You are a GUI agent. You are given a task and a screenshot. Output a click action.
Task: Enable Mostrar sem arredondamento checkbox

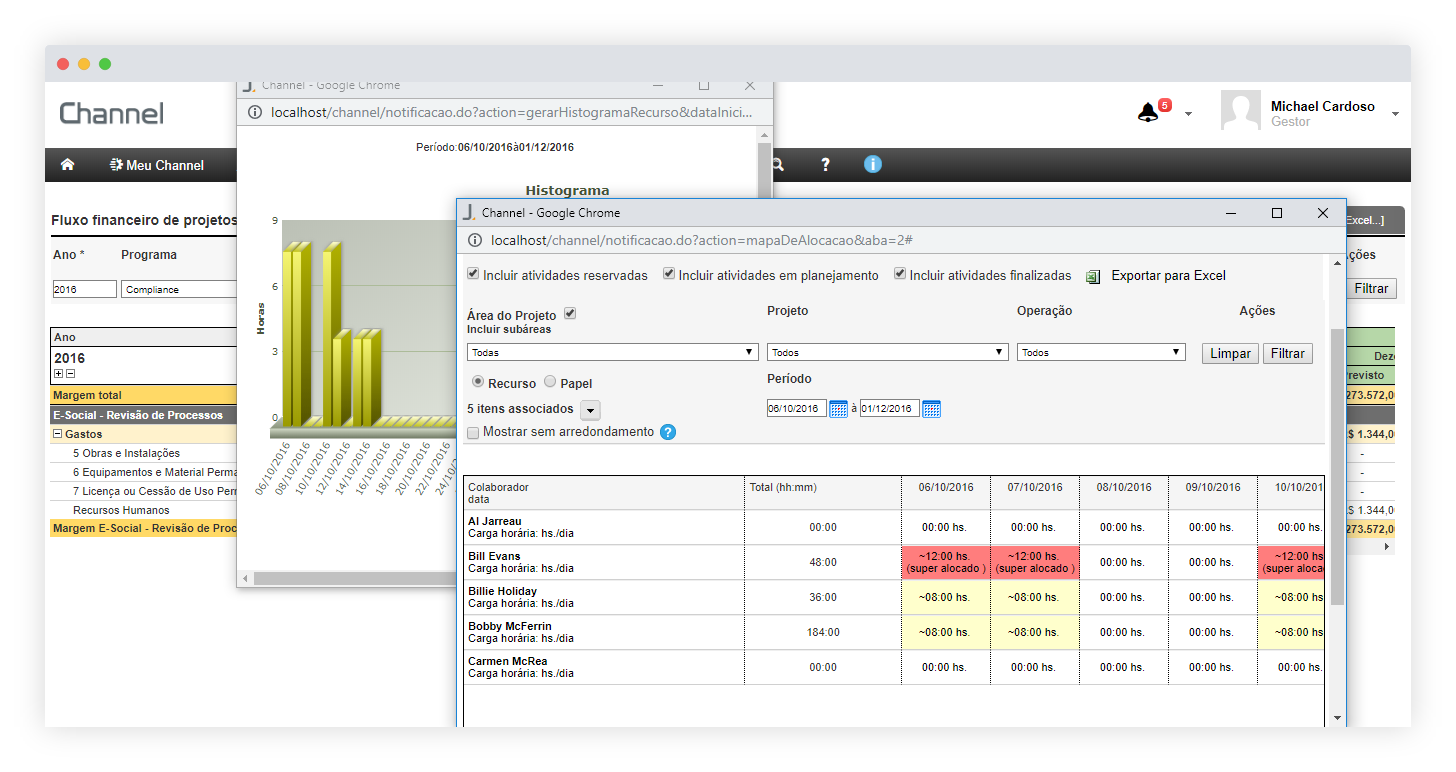[x=473, y=432]
